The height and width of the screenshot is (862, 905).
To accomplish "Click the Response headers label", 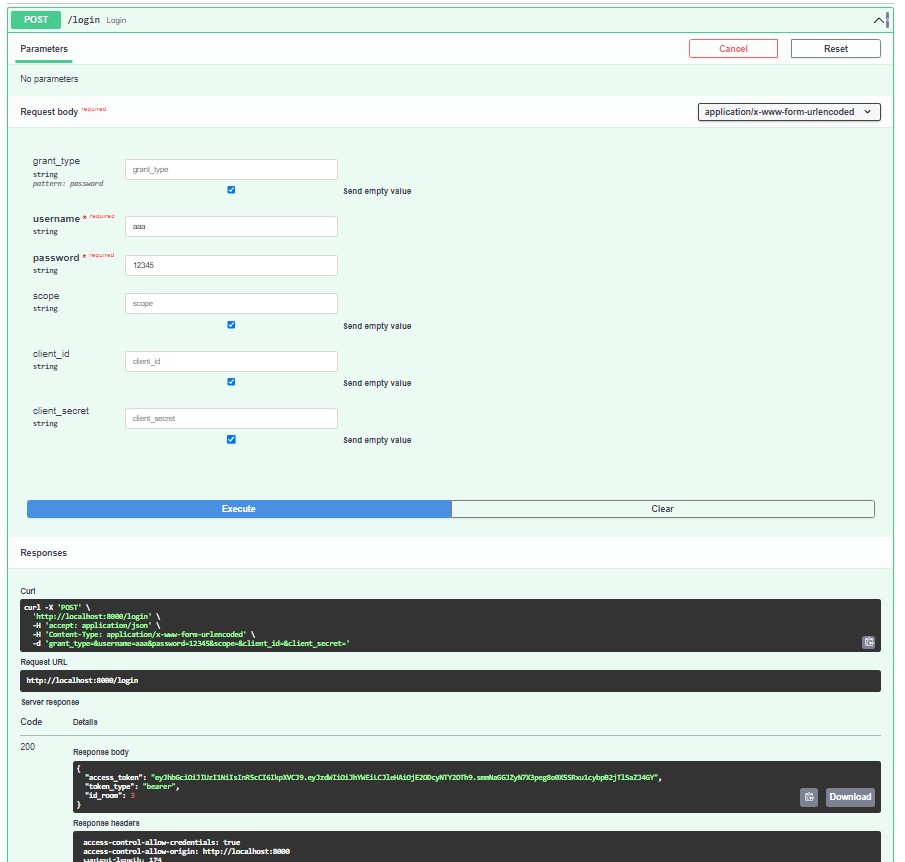I will [106, 823].
